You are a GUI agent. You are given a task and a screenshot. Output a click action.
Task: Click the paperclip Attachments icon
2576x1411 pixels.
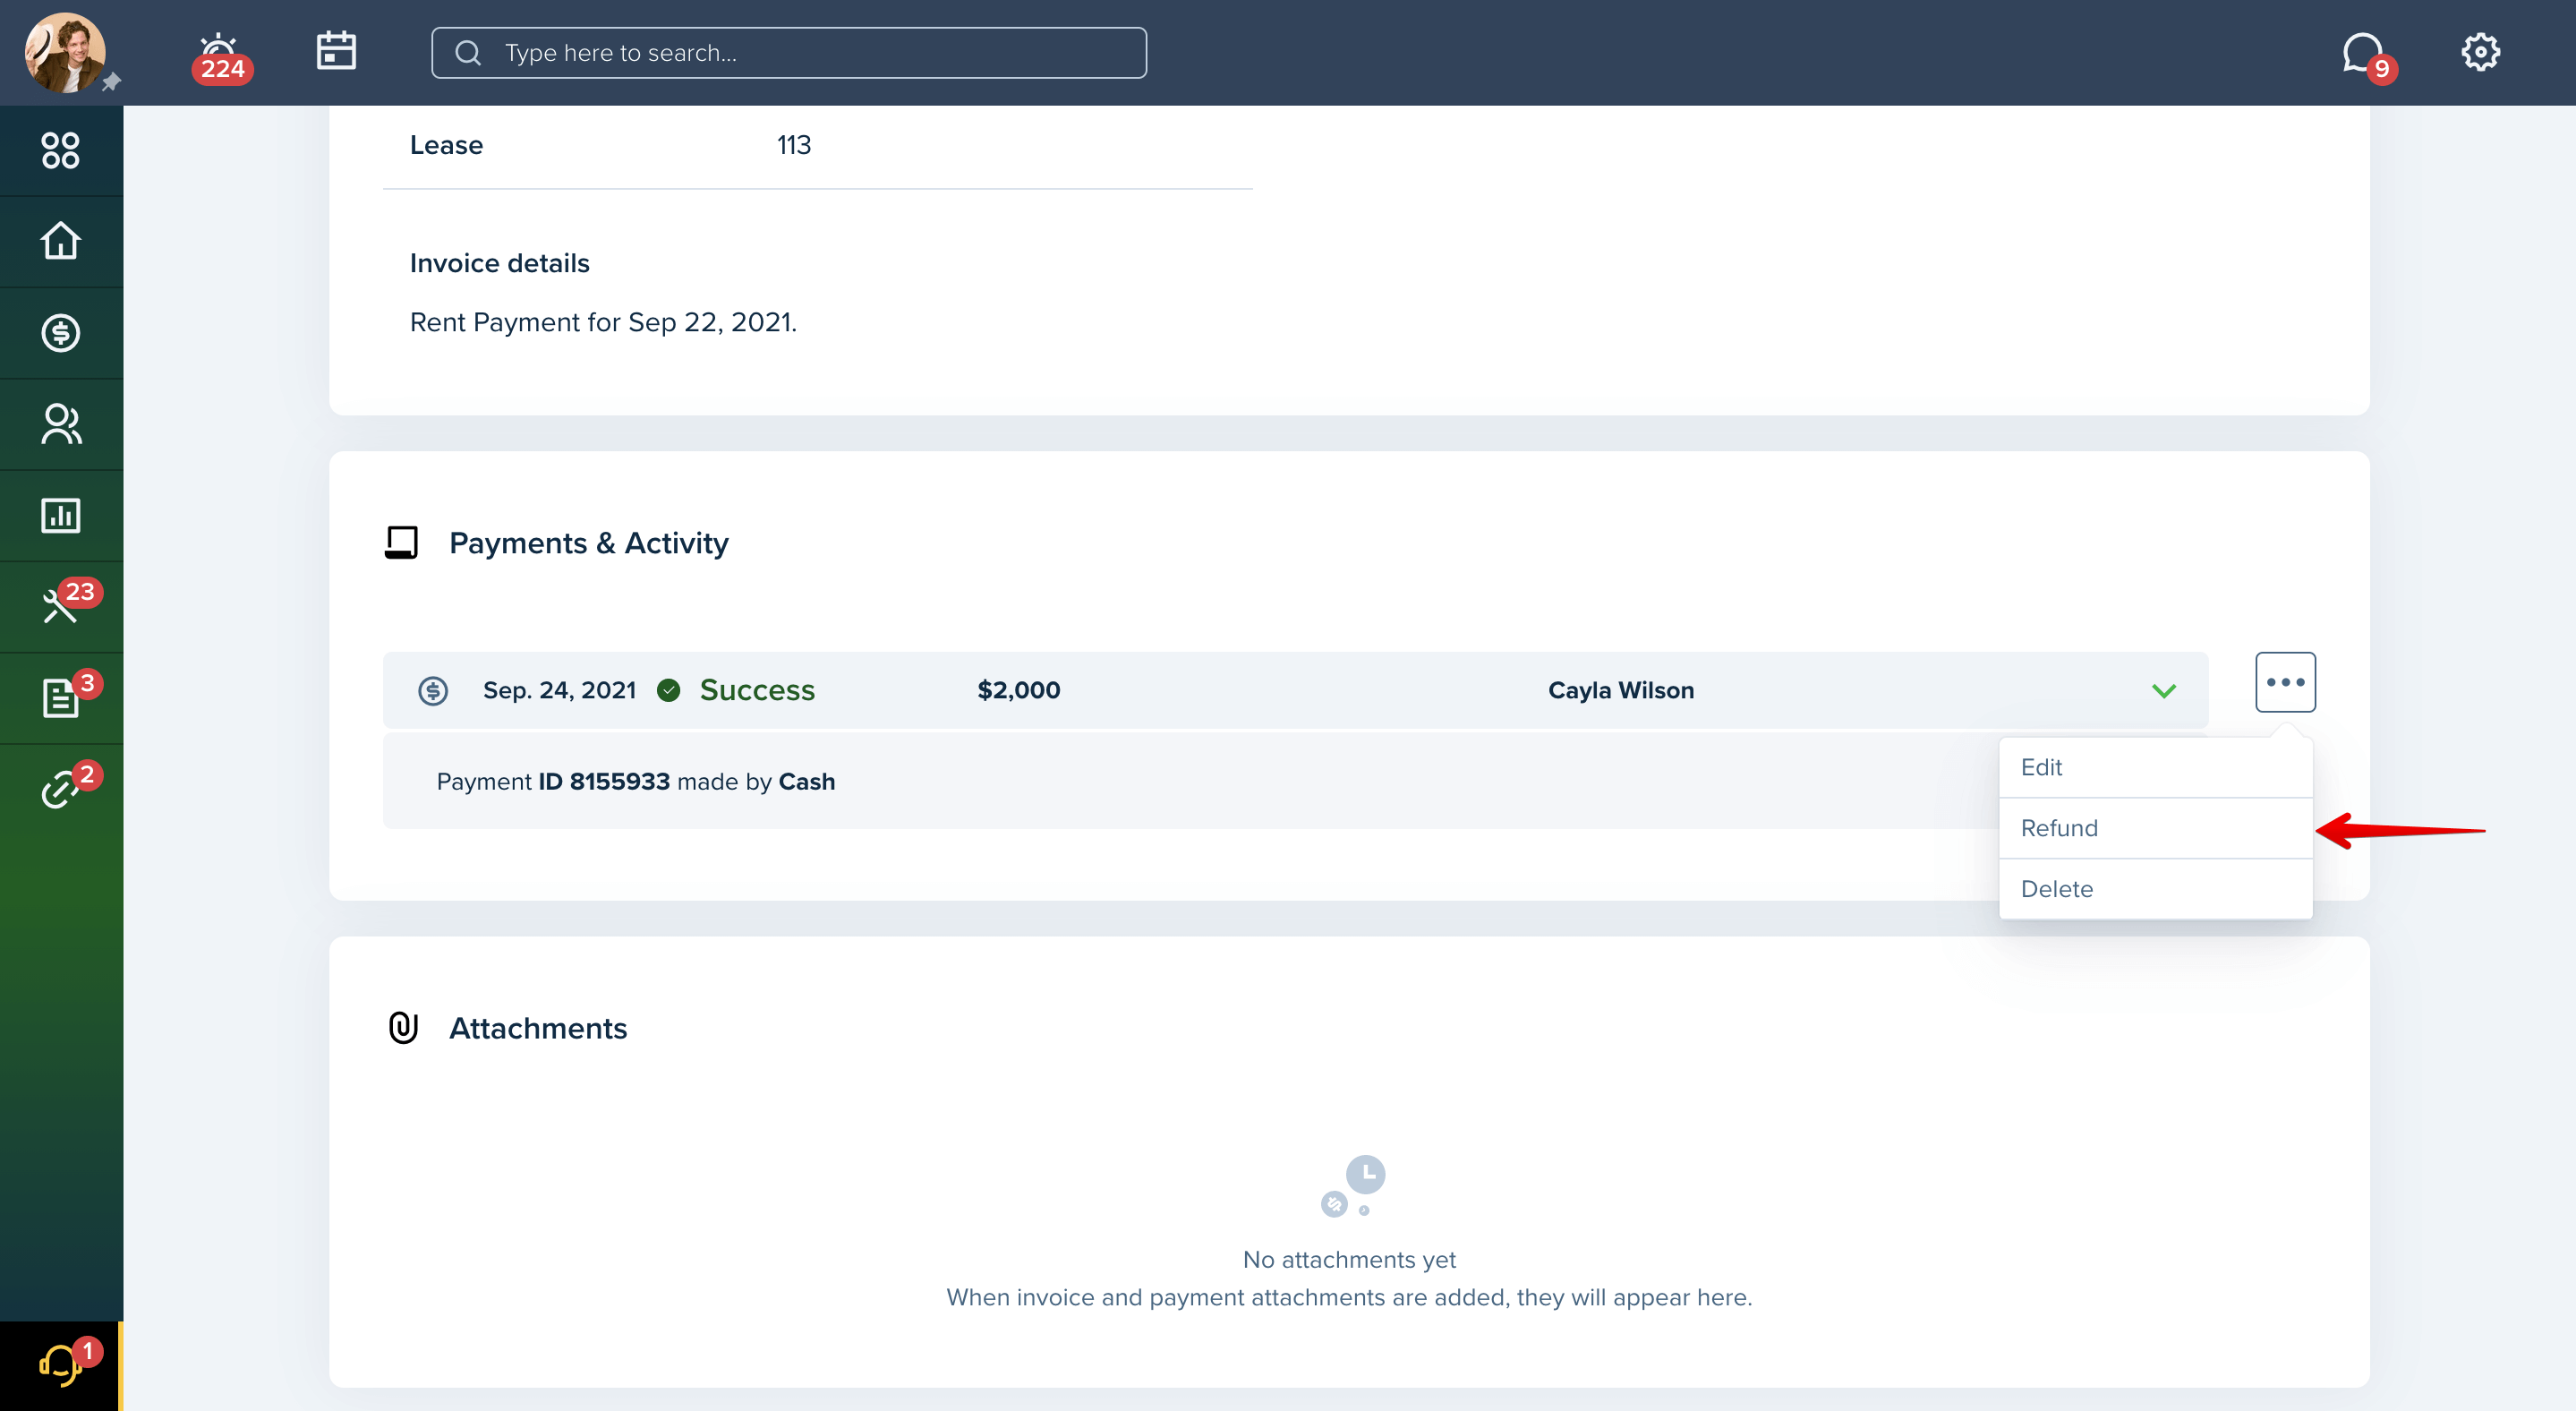(403, 1028)
